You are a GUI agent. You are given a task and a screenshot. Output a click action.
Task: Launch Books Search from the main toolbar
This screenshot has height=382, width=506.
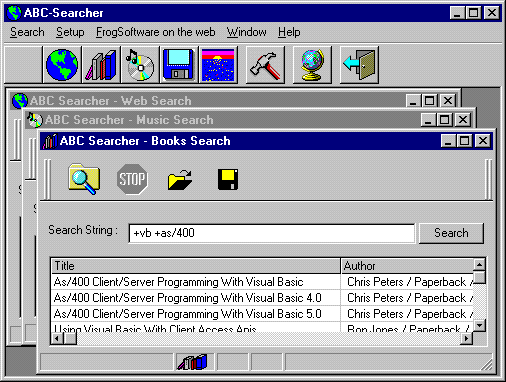[x=101, y=65]
